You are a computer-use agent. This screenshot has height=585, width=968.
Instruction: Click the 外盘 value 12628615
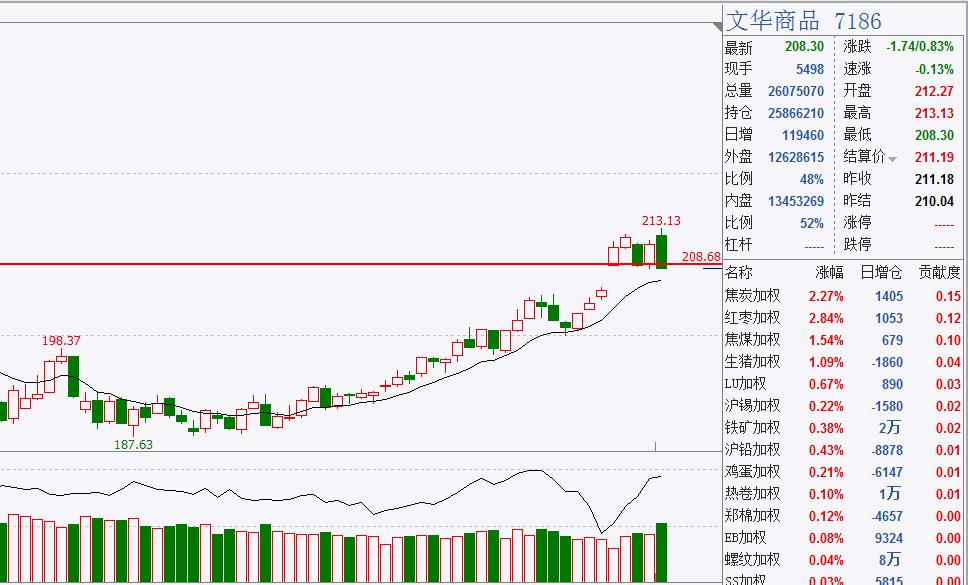pyautogui.click(x=796, y=157)
